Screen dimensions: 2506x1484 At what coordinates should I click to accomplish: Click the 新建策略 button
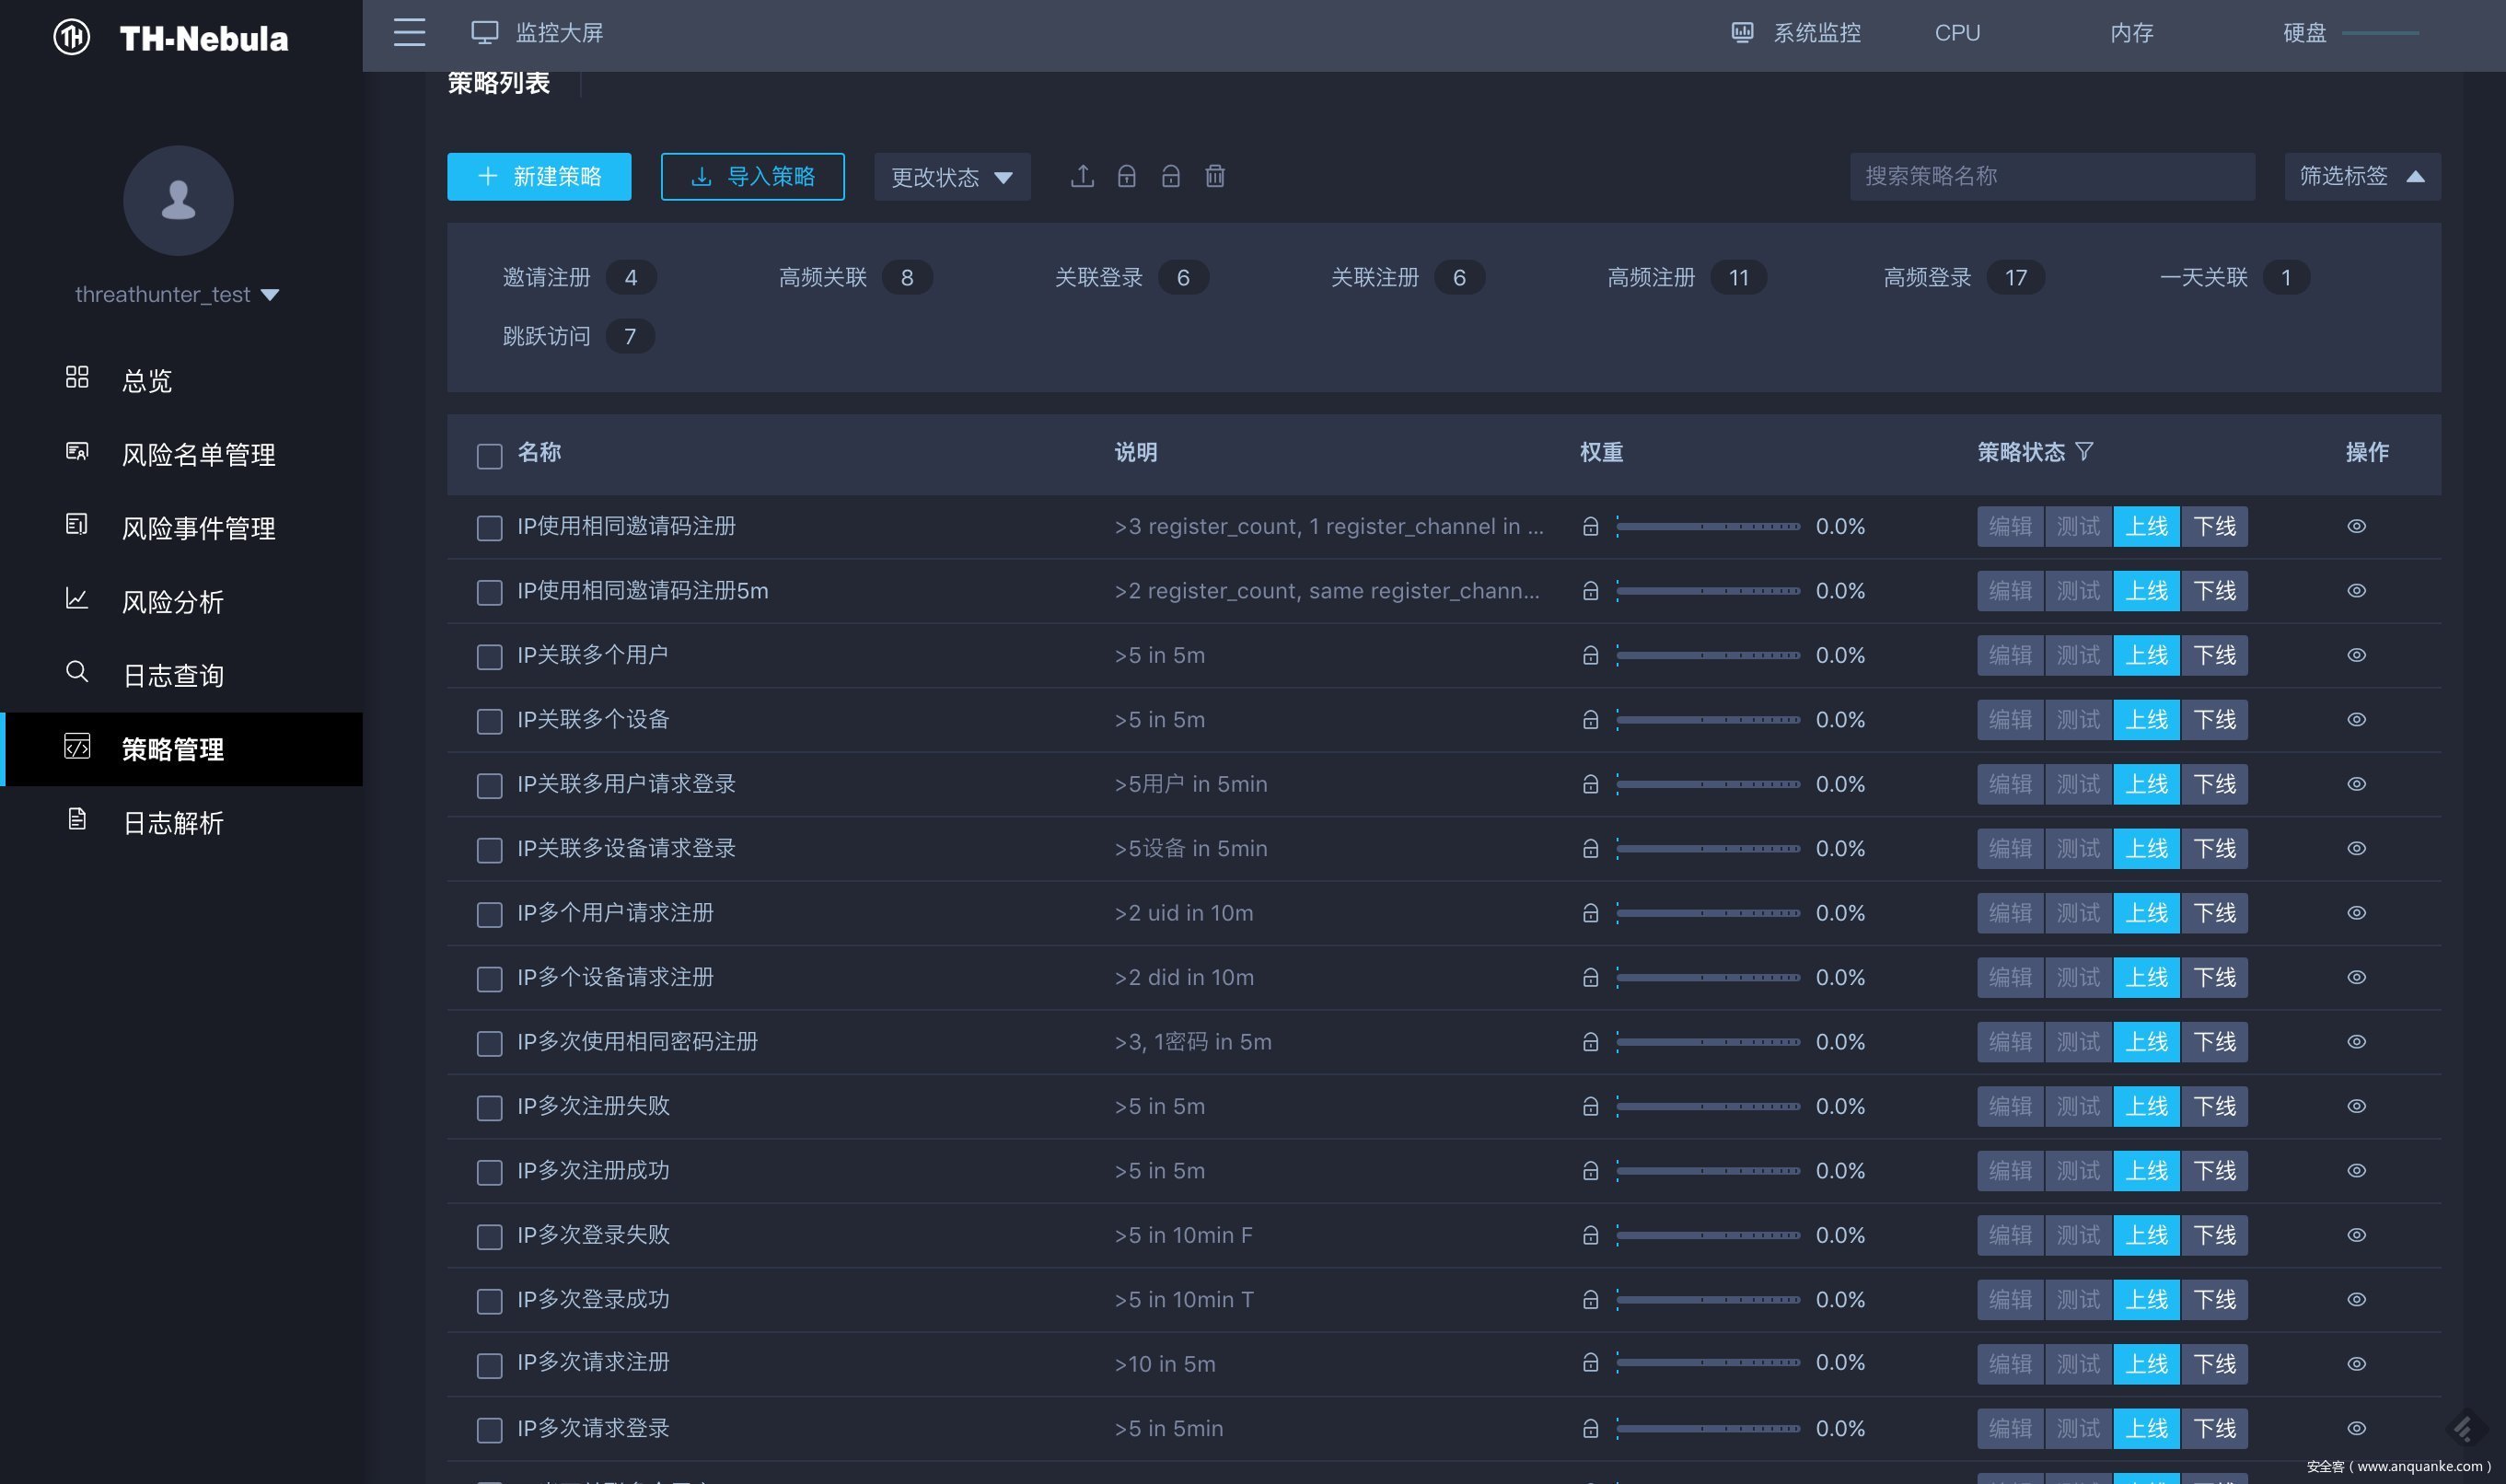539,177
